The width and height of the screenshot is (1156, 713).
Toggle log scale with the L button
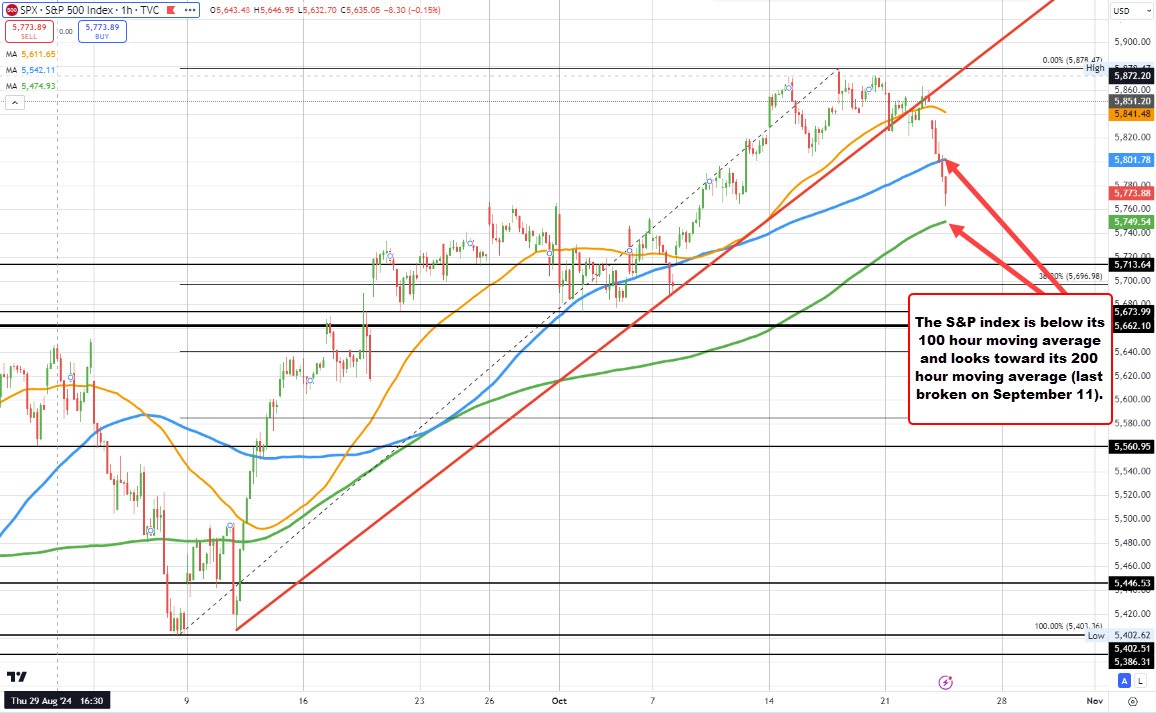(1141, 681)
